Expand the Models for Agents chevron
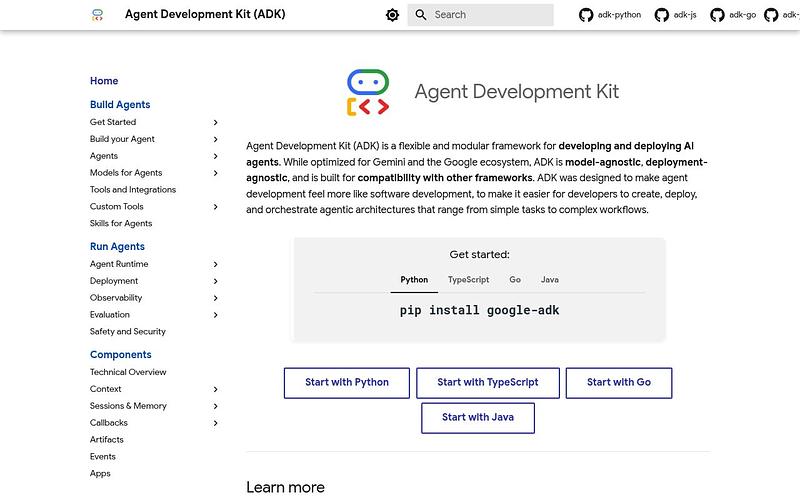The height and width of the screenshot is (500, 800). click(215, 173)
